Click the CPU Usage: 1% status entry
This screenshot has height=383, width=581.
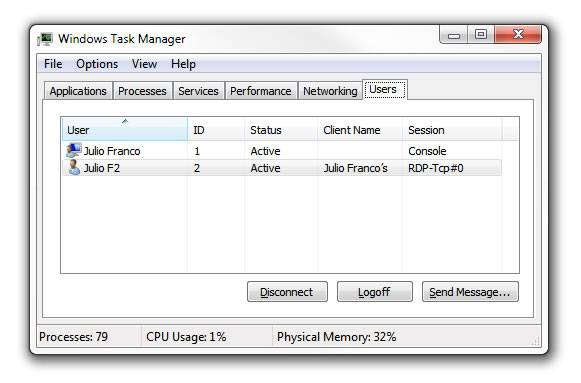tap(186, 337)
